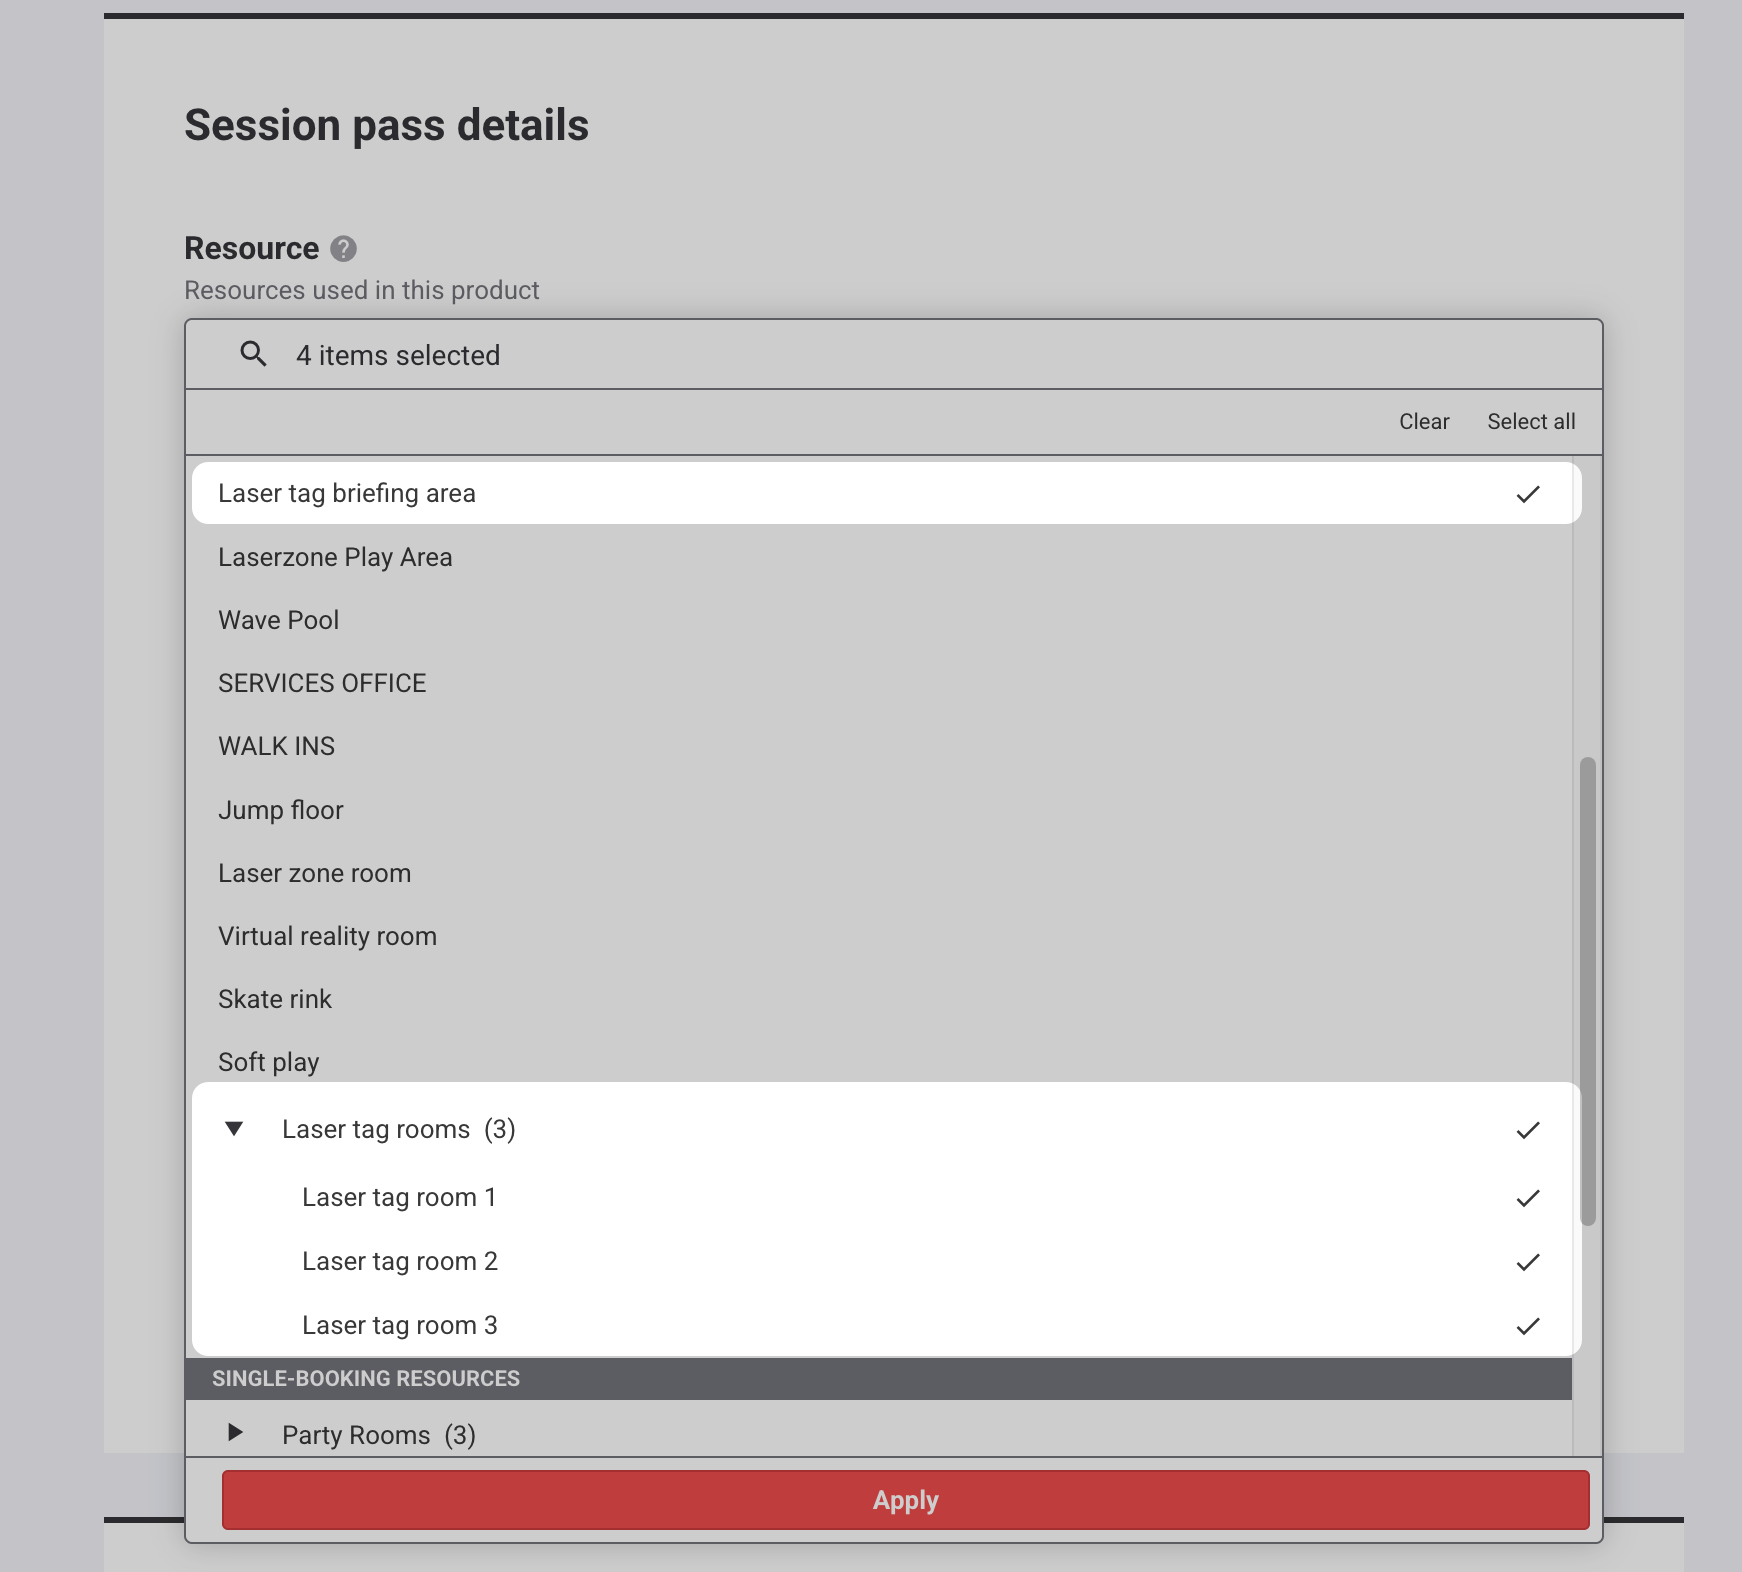Click the Resource help question-mark icon
Screen dimensions: 1742x1572
click(x=343, y=249)
